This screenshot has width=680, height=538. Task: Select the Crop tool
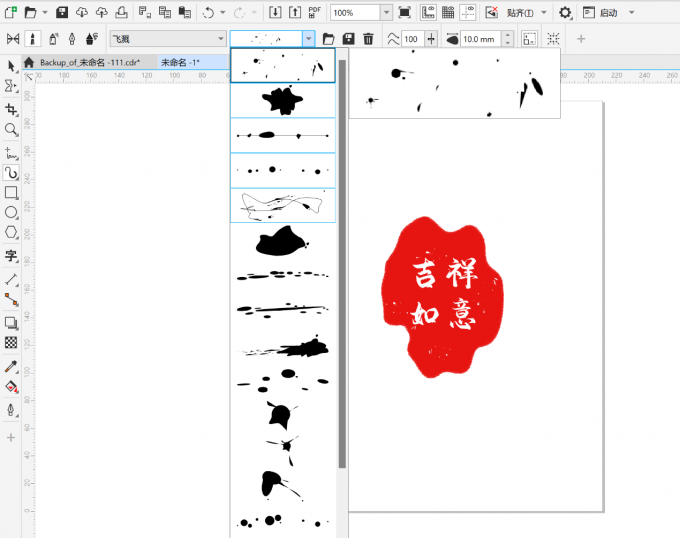point(11,108)
